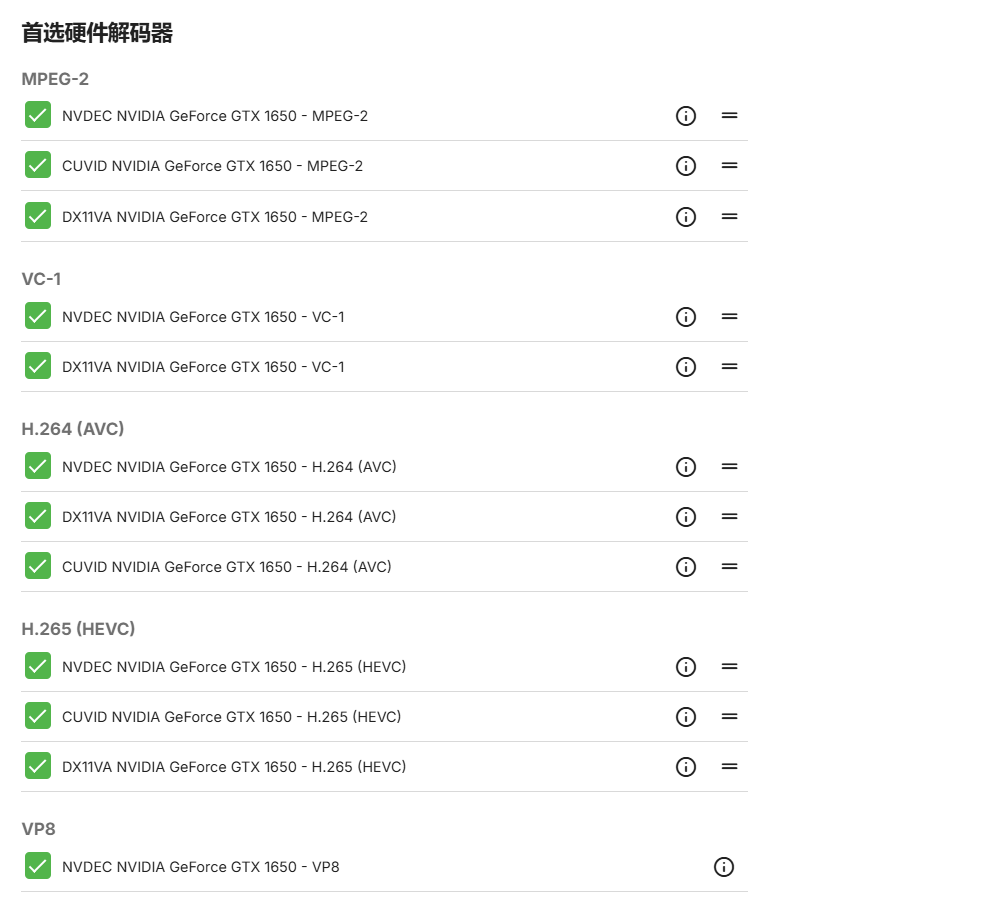Click info icon for CUVID MPEG-2
The width and height of the screenshot is (981, 898).
[686, 166]
